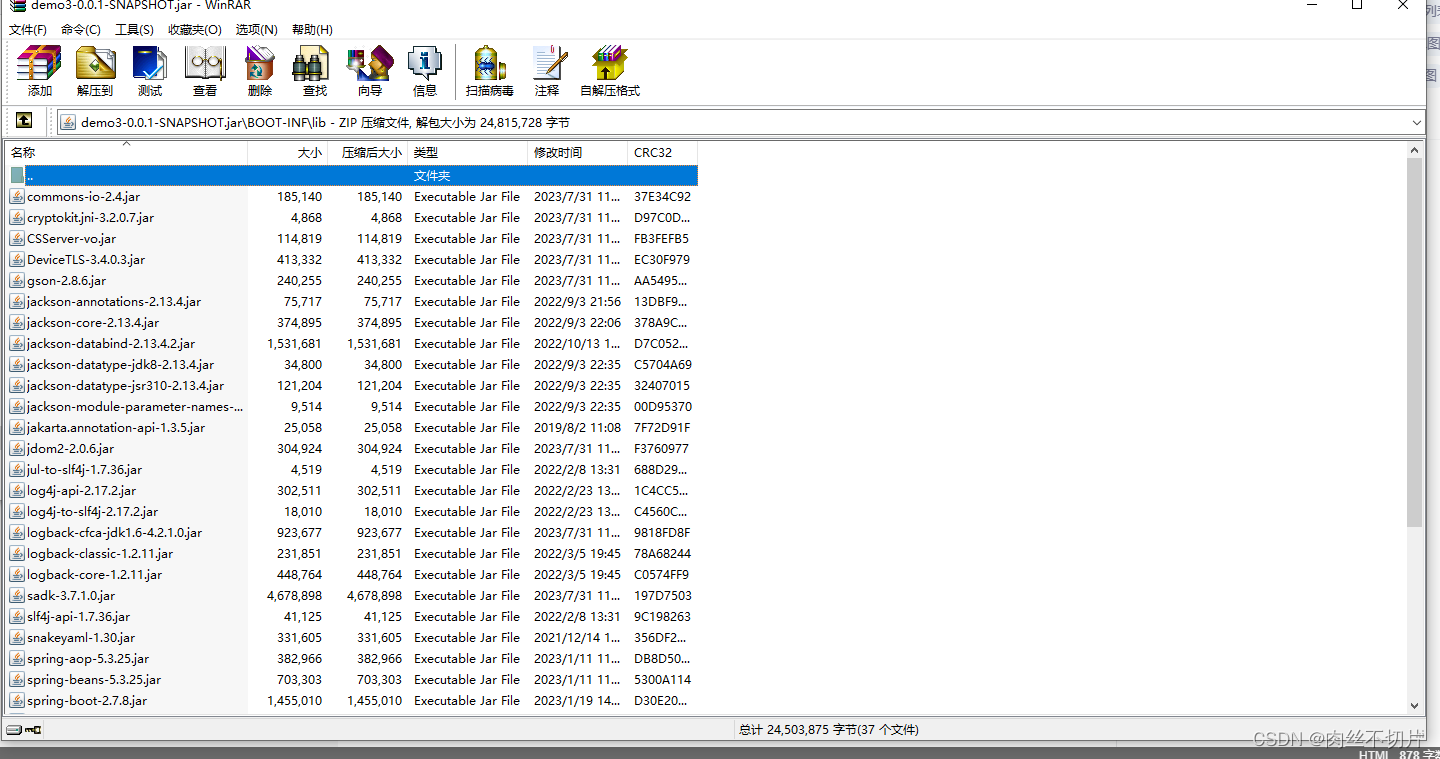1440x759 pixels.
Task: Select log4j-to-slf4j-2.17.2.jar file
Action: 93,512
